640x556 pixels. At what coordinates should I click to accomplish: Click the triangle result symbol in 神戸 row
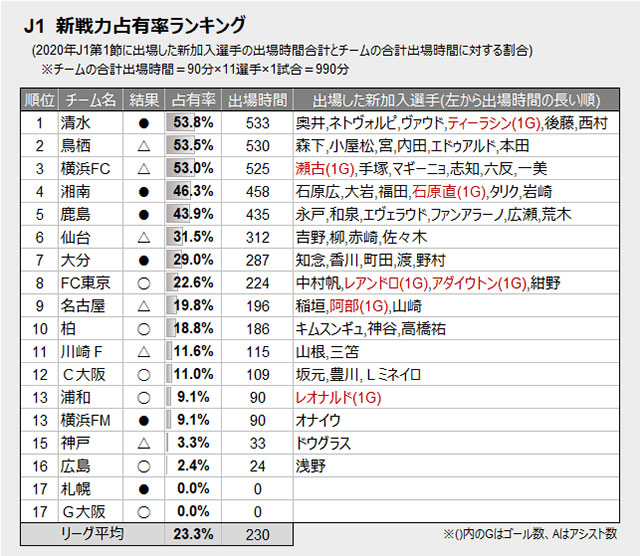click(x=143, y=442)
